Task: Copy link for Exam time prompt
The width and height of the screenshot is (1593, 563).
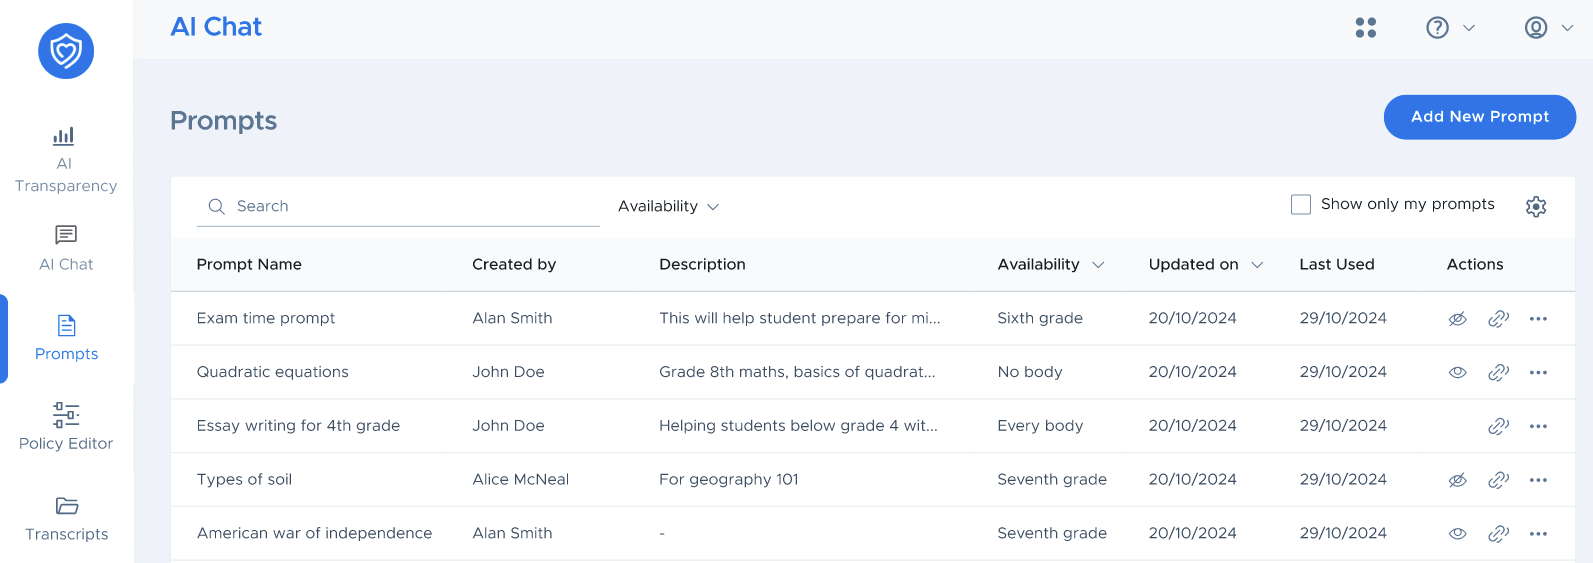Action: click(x=1498, y=319)
